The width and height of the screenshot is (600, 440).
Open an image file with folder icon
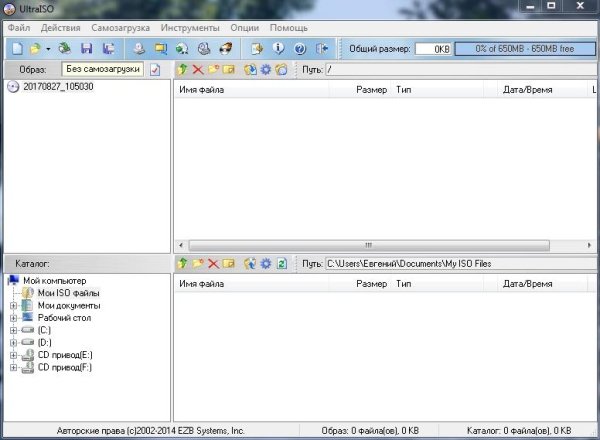pos(35,49)
